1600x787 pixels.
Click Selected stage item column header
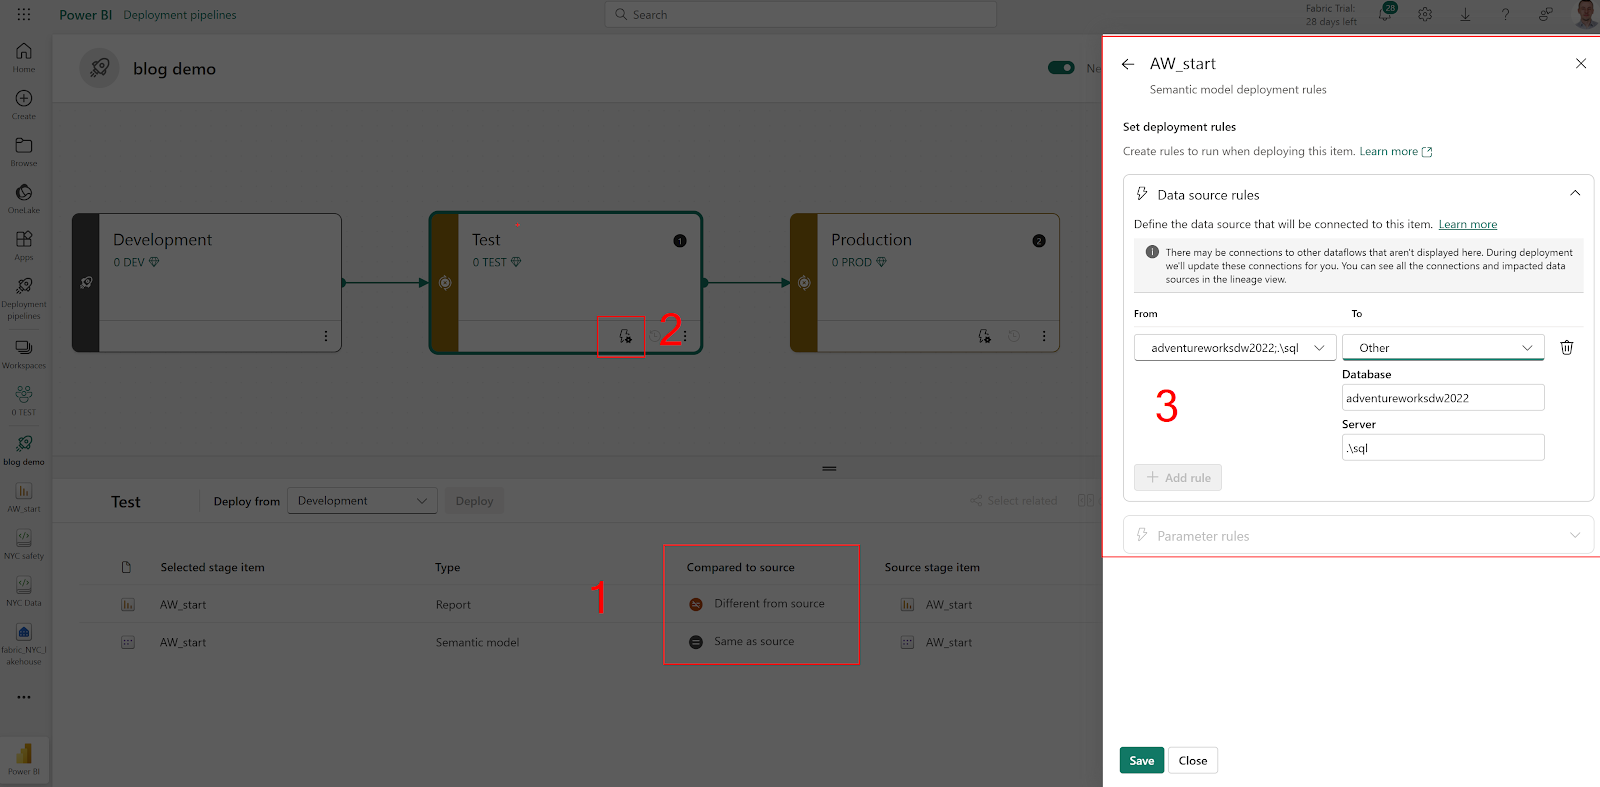[x=213, y=568]
